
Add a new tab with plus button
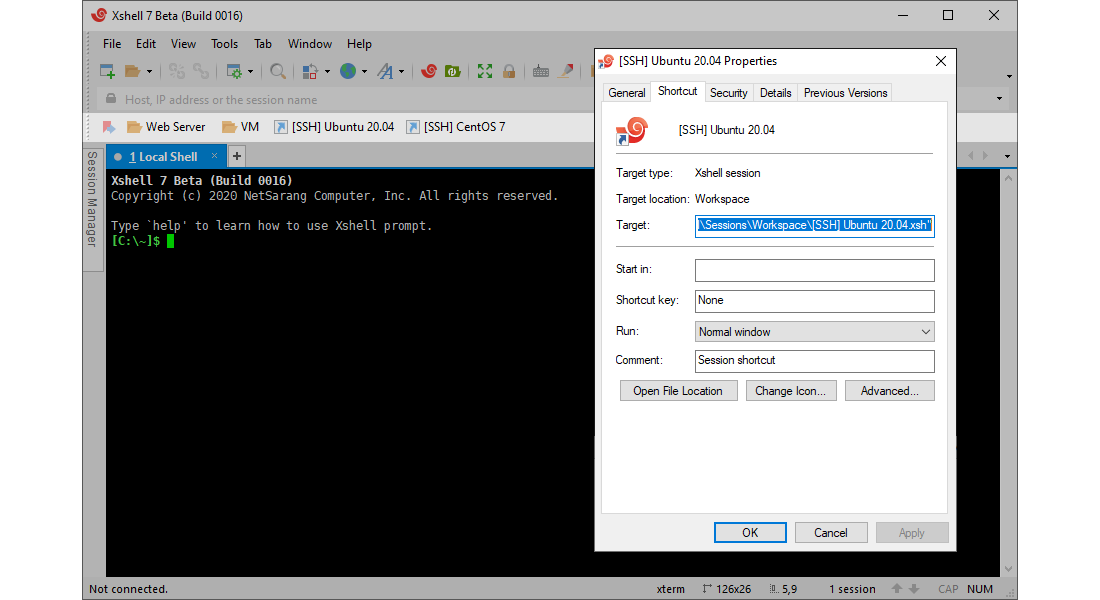tap(237, 156)
